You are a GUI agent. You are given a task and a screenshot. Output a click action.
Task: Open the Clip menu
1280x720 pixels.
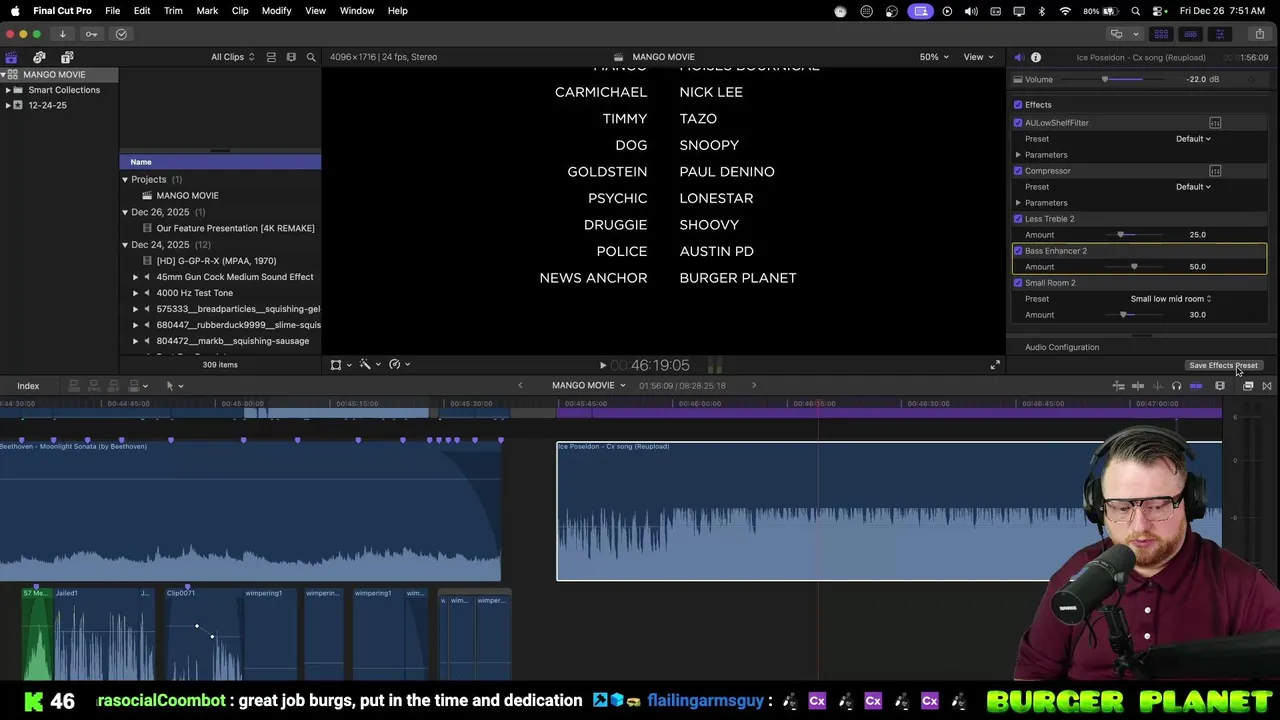pos(240,11)
